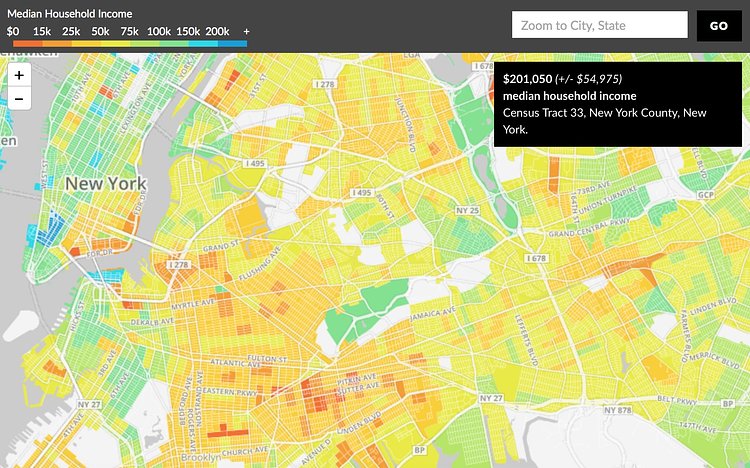Click the New York city label
Screen dimensions: 750x468
pos(105,184)
